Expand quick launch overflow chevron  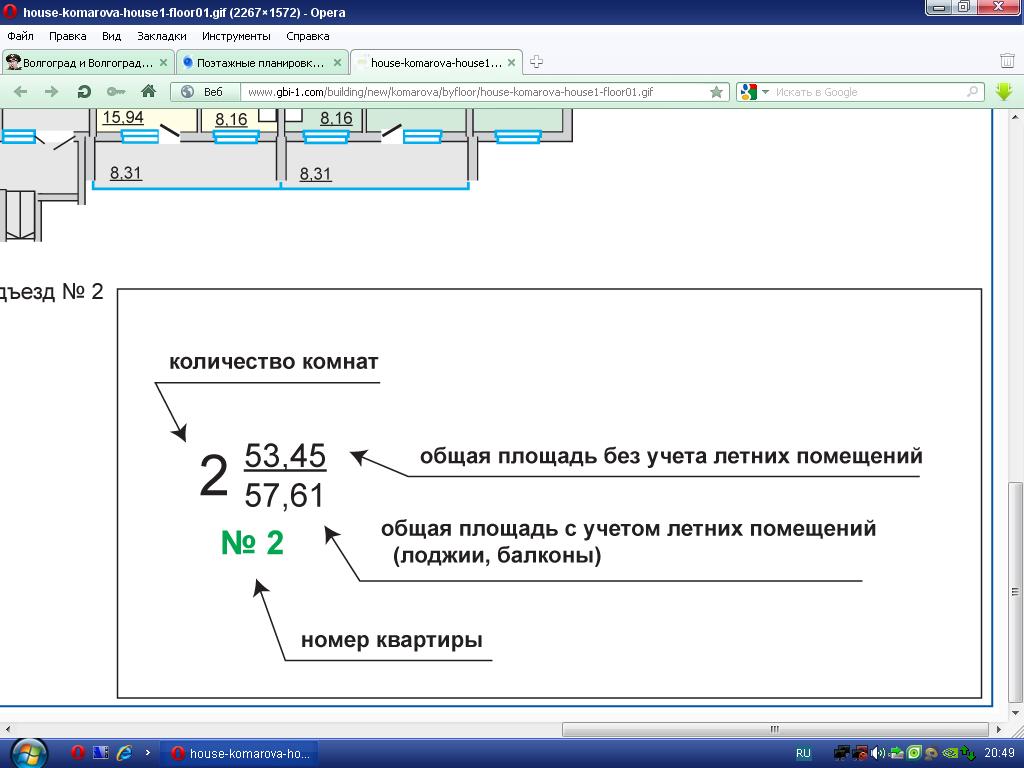click(x=148, y=753)
